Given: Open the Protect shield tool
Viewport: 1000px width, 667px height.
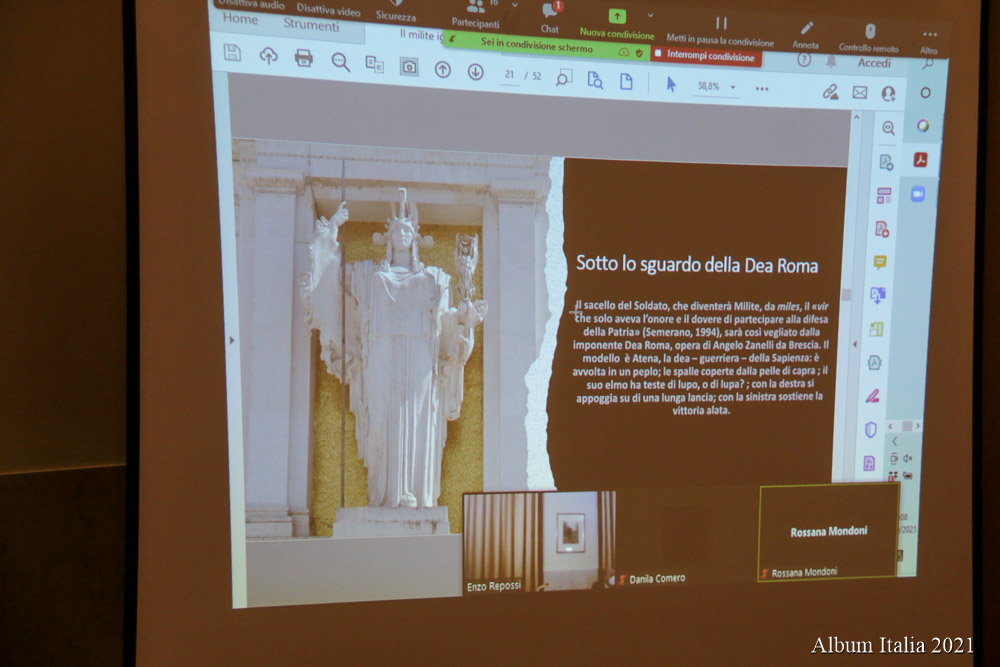Looking at the screenshot, I should pos(871,430).
